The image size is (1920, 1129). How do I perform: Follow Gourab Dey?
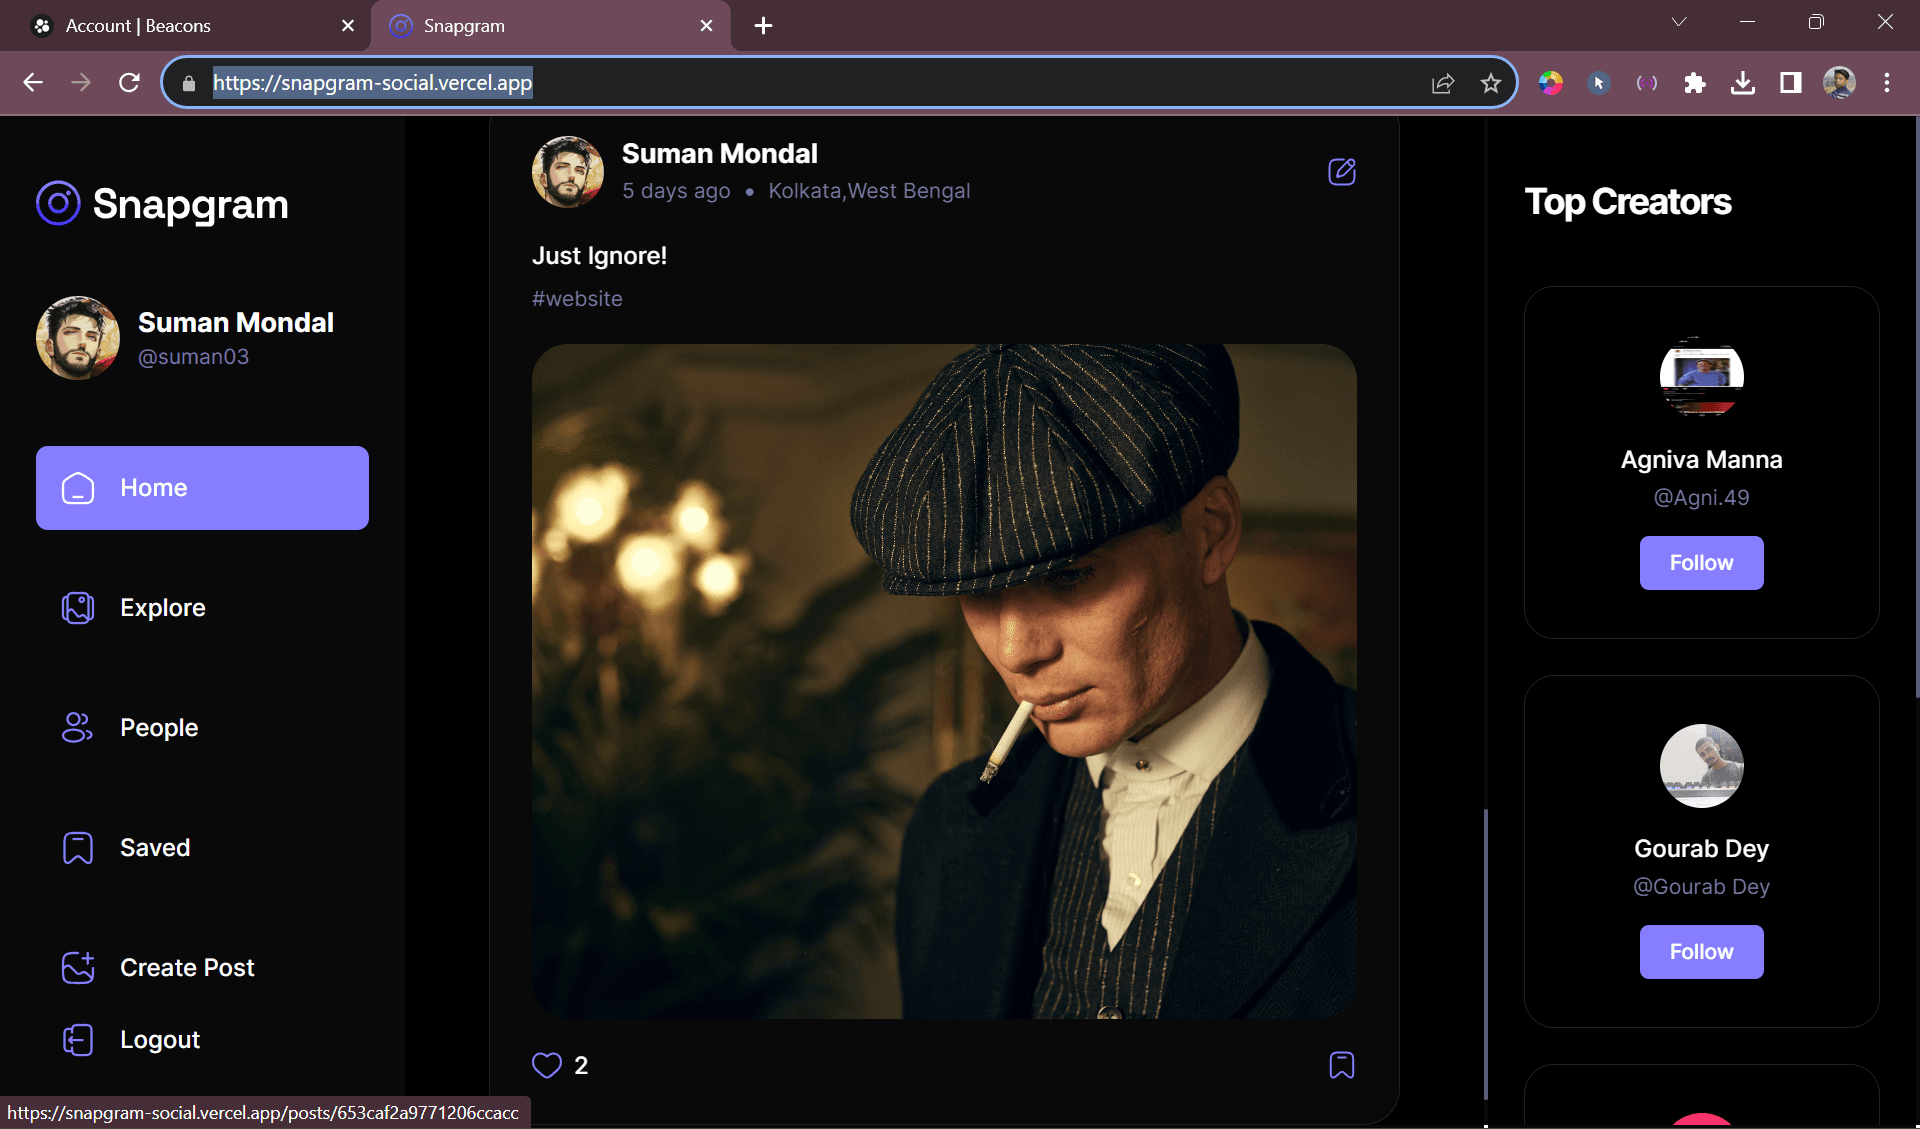[x=1701, y=952]
